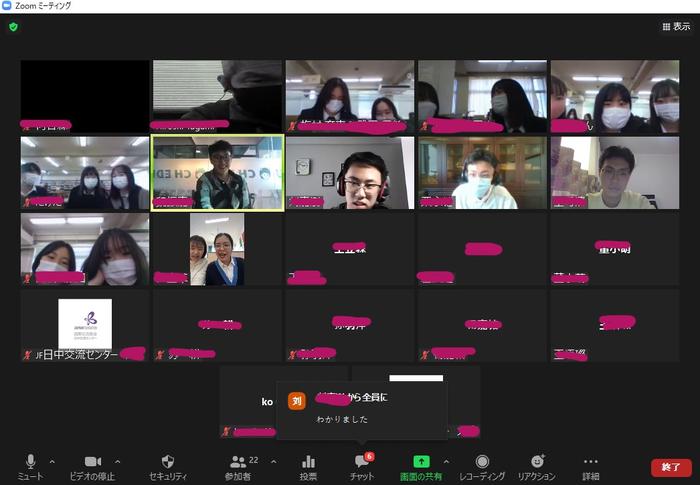
Task: Open the 表示 view layout menu
Action: (x=676, y=27)
